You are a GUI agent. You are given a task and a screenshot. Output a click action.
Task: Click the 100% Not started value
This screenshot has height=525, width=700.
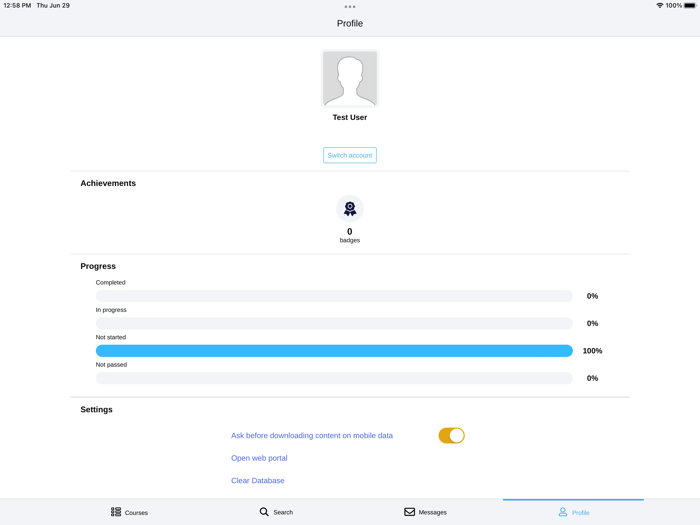[x=592, y=351]
